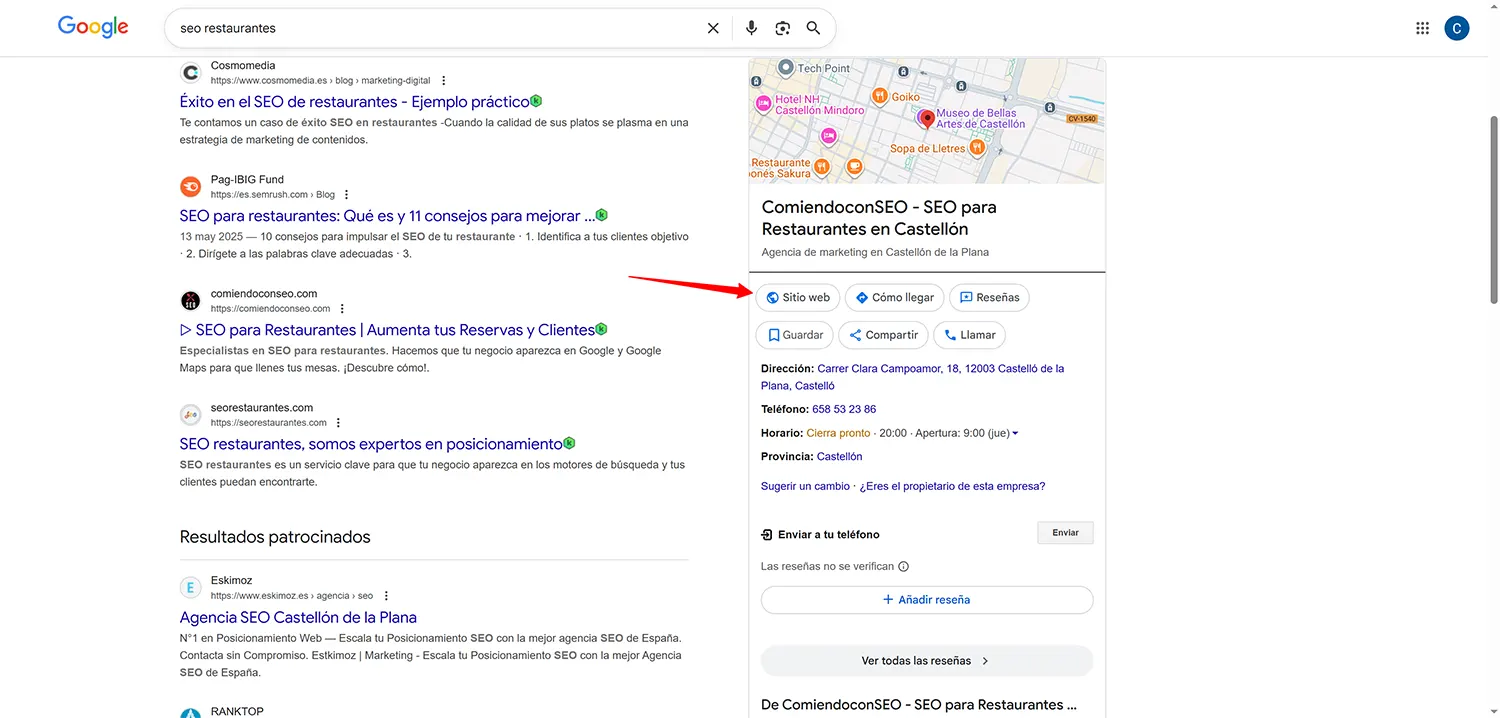The height and width of the screenshot is (718, 1500).
Task: Click the 'Compartir' button
Action: (x=884, y=335)
